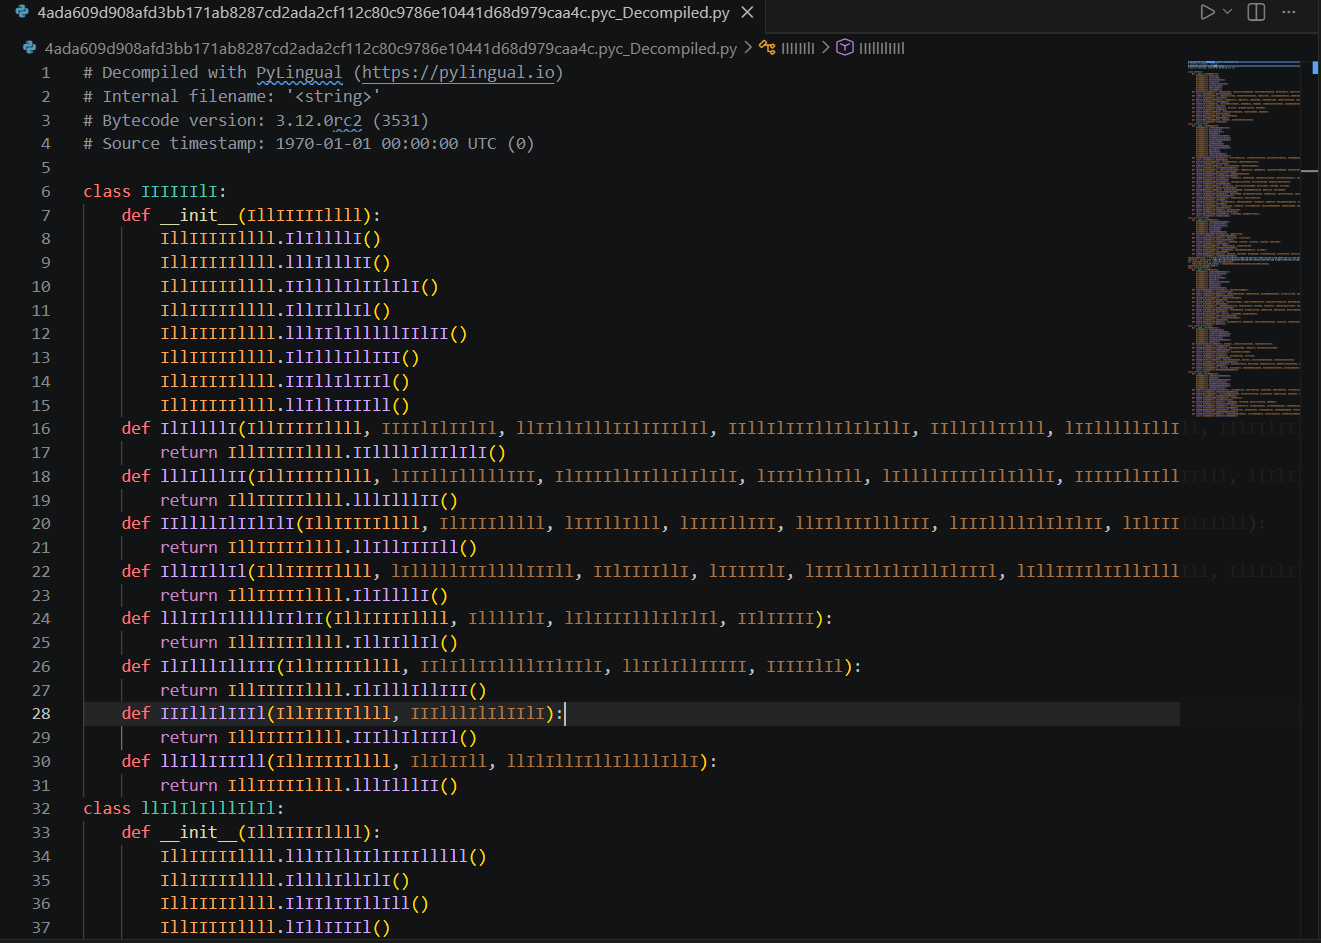Place cursor on return keyword of line 29

pyautogui.click(x=189, y=737)
